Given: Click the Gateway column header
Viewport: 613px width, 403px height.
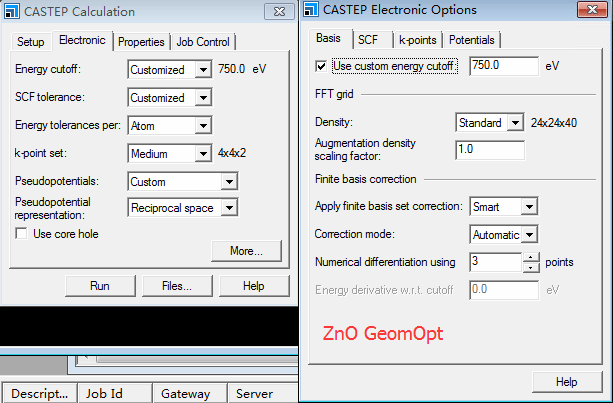Looking at the screenshot, I should (x=190, y=393).
